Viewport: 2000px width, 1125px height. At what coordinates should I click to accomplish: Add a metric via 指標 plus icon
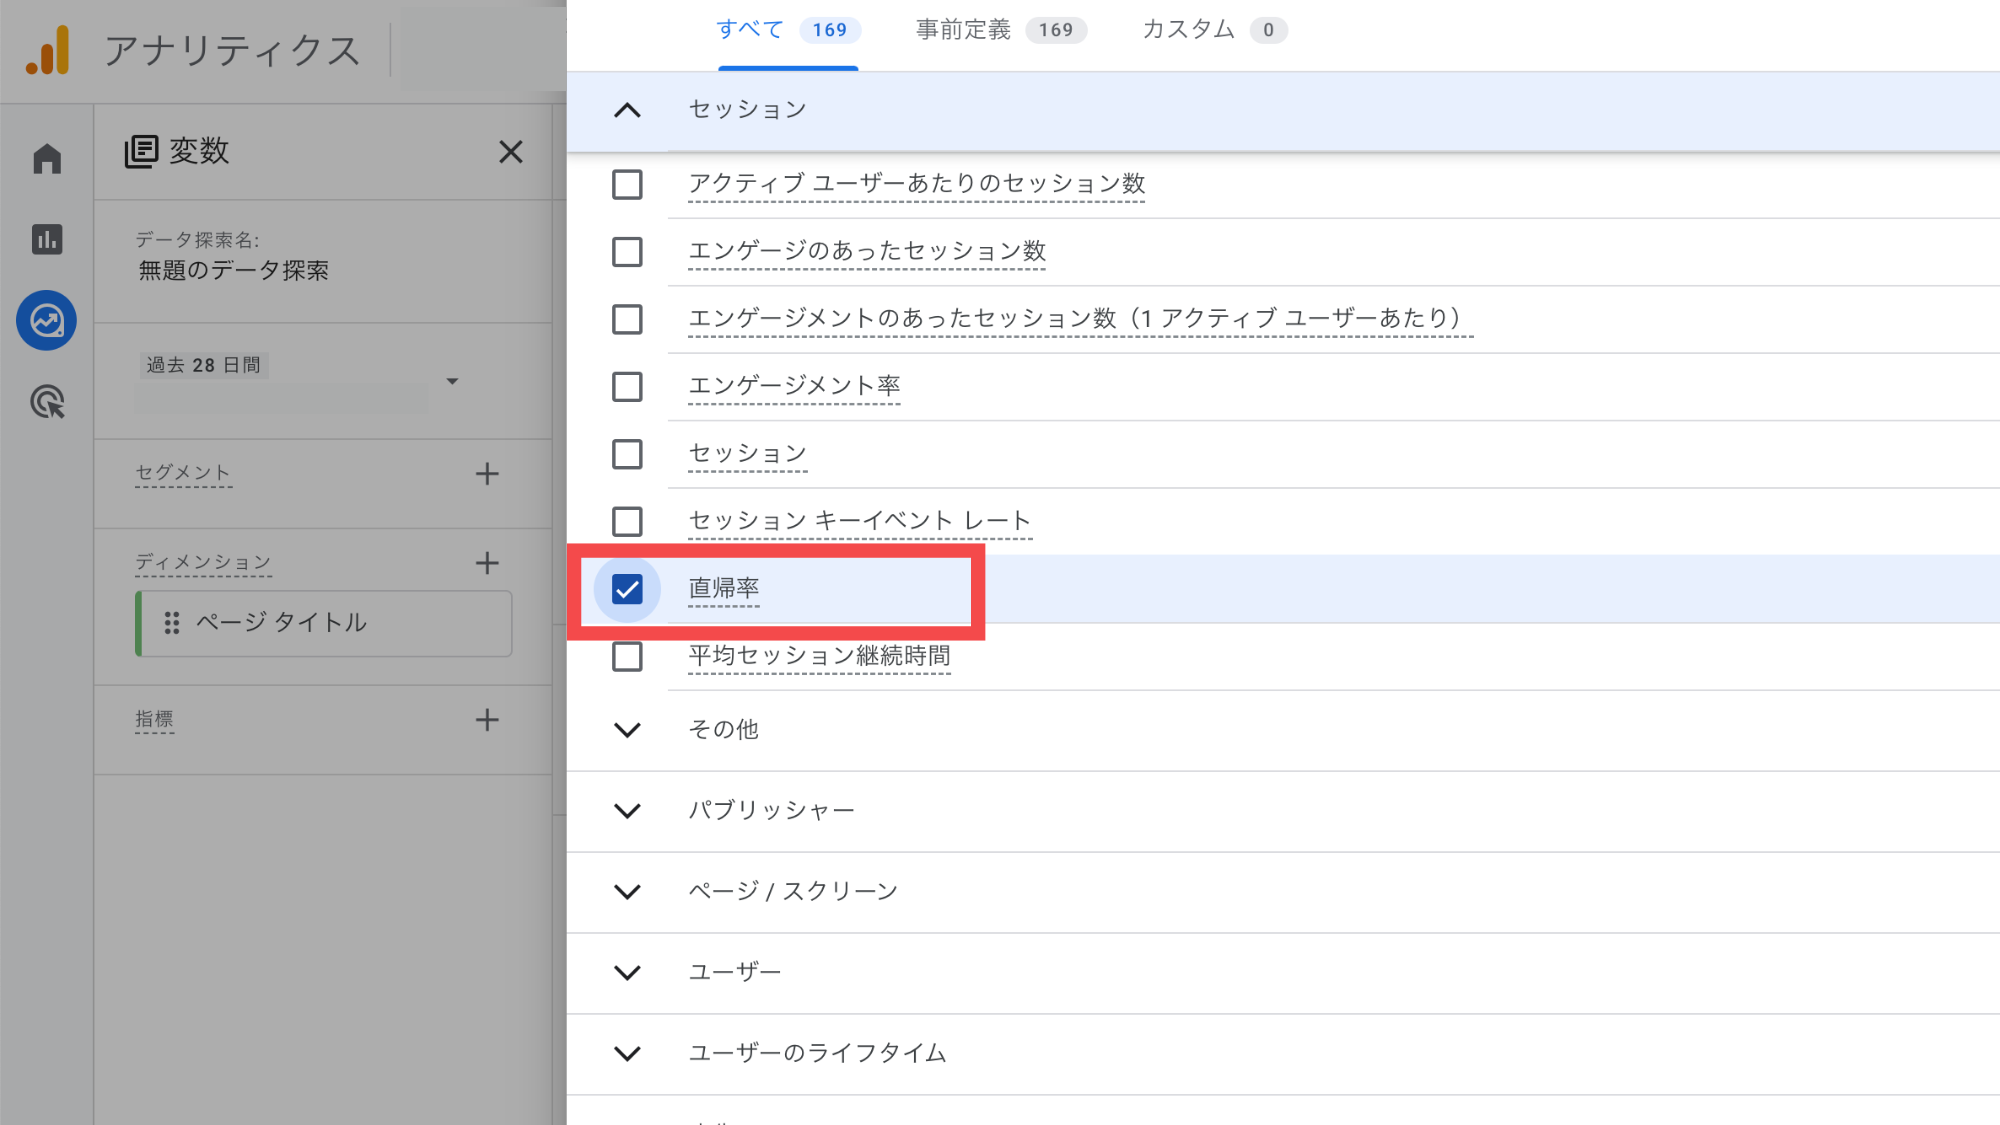point(487,720)
